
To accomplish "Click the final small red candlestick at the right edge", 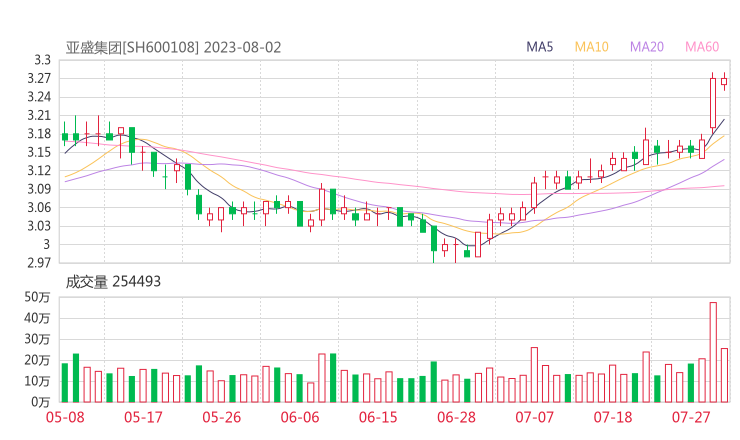I will coord(724,81).
